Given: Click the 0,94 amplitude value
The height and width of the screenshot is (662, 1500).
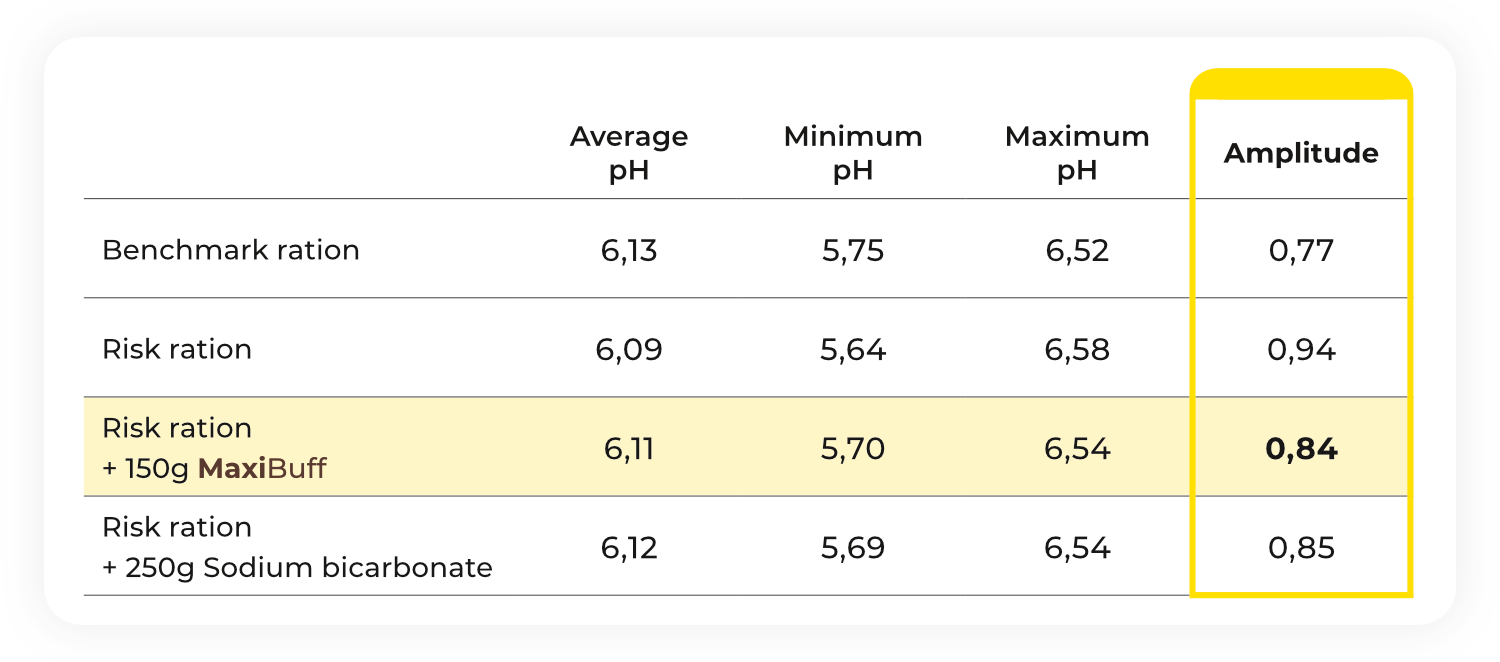Looking at the screenshot, I should [x=1301, y=350].
